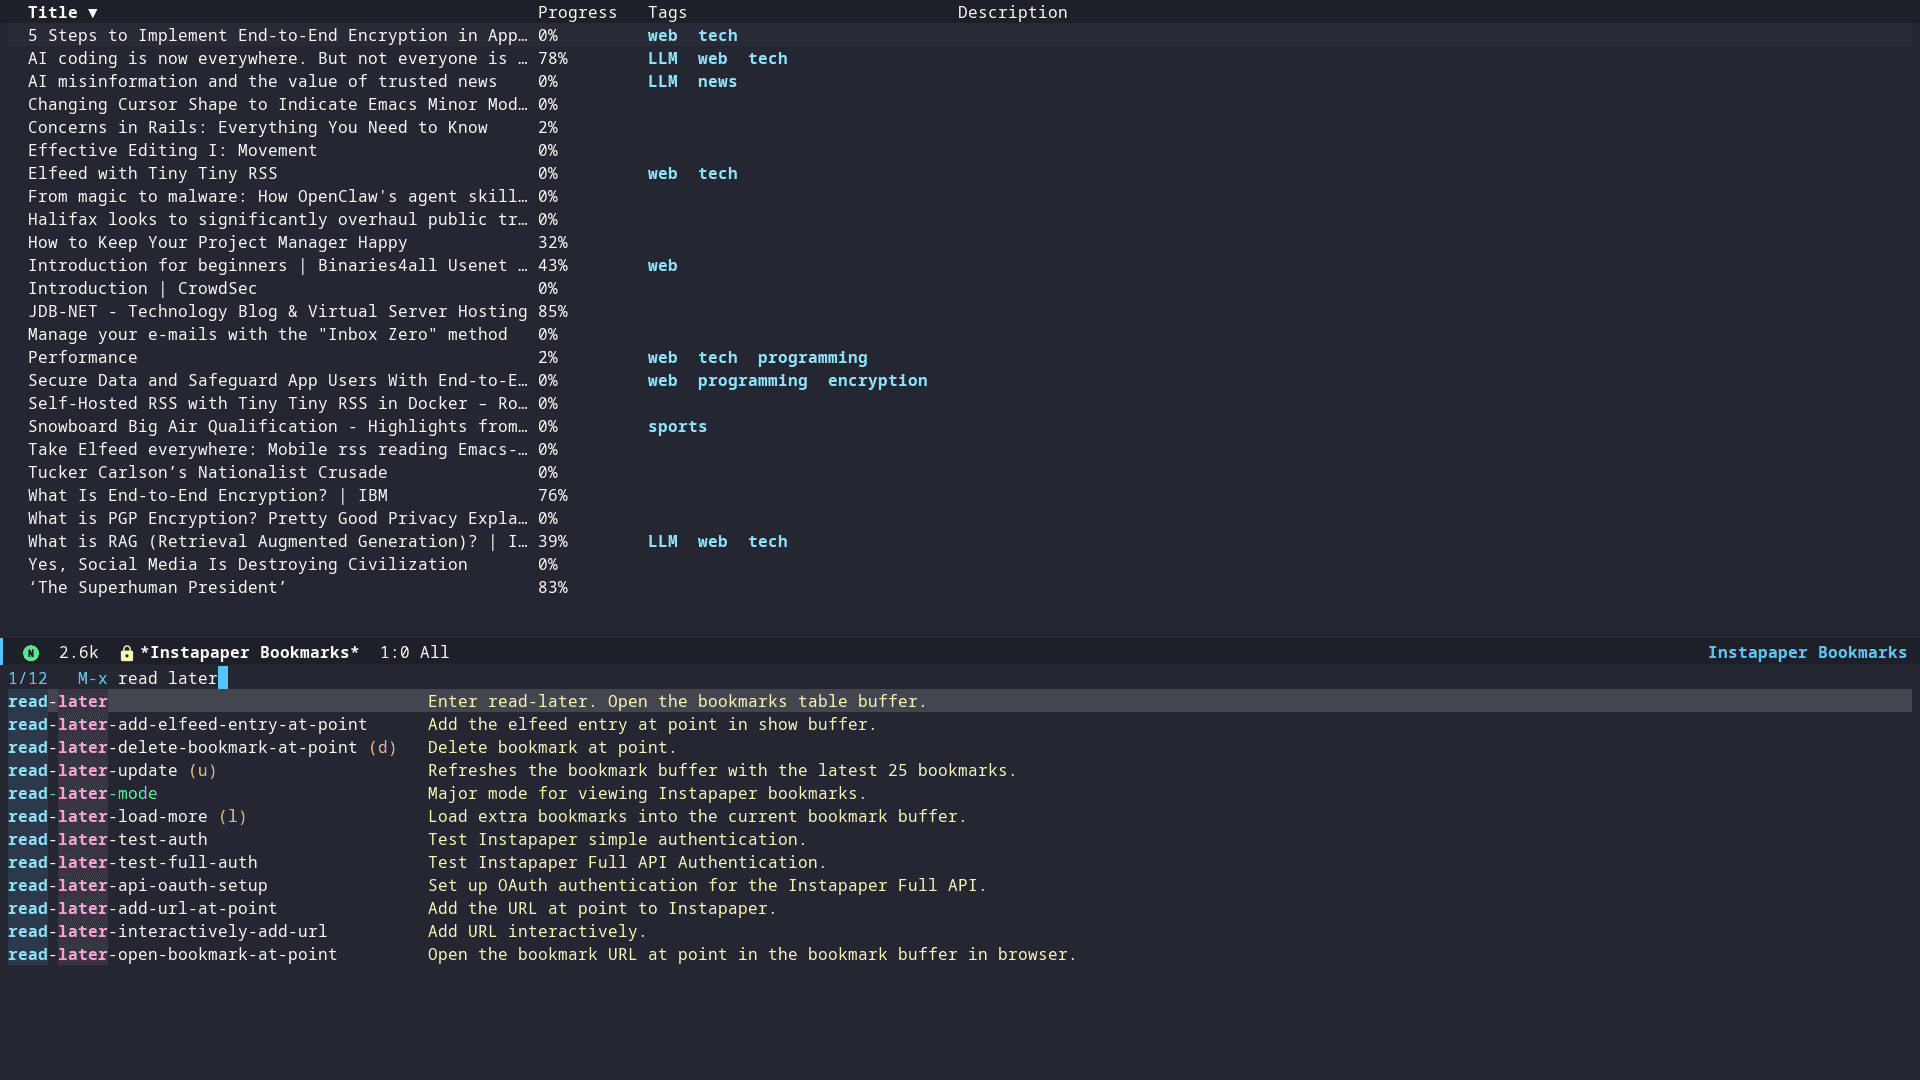
Task: Choose read-later-test-full-auth command
Action: click(133, 863)
